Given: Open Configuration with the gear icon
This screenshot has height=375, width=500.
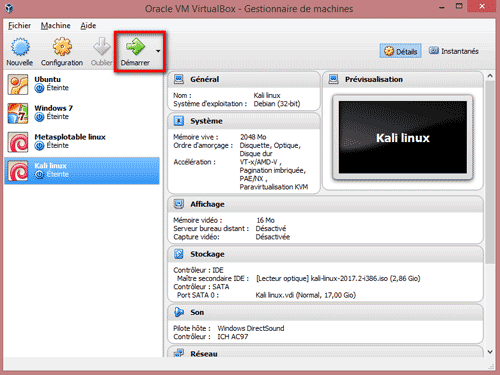Looking at the screenshot, I should click(62, 47).
